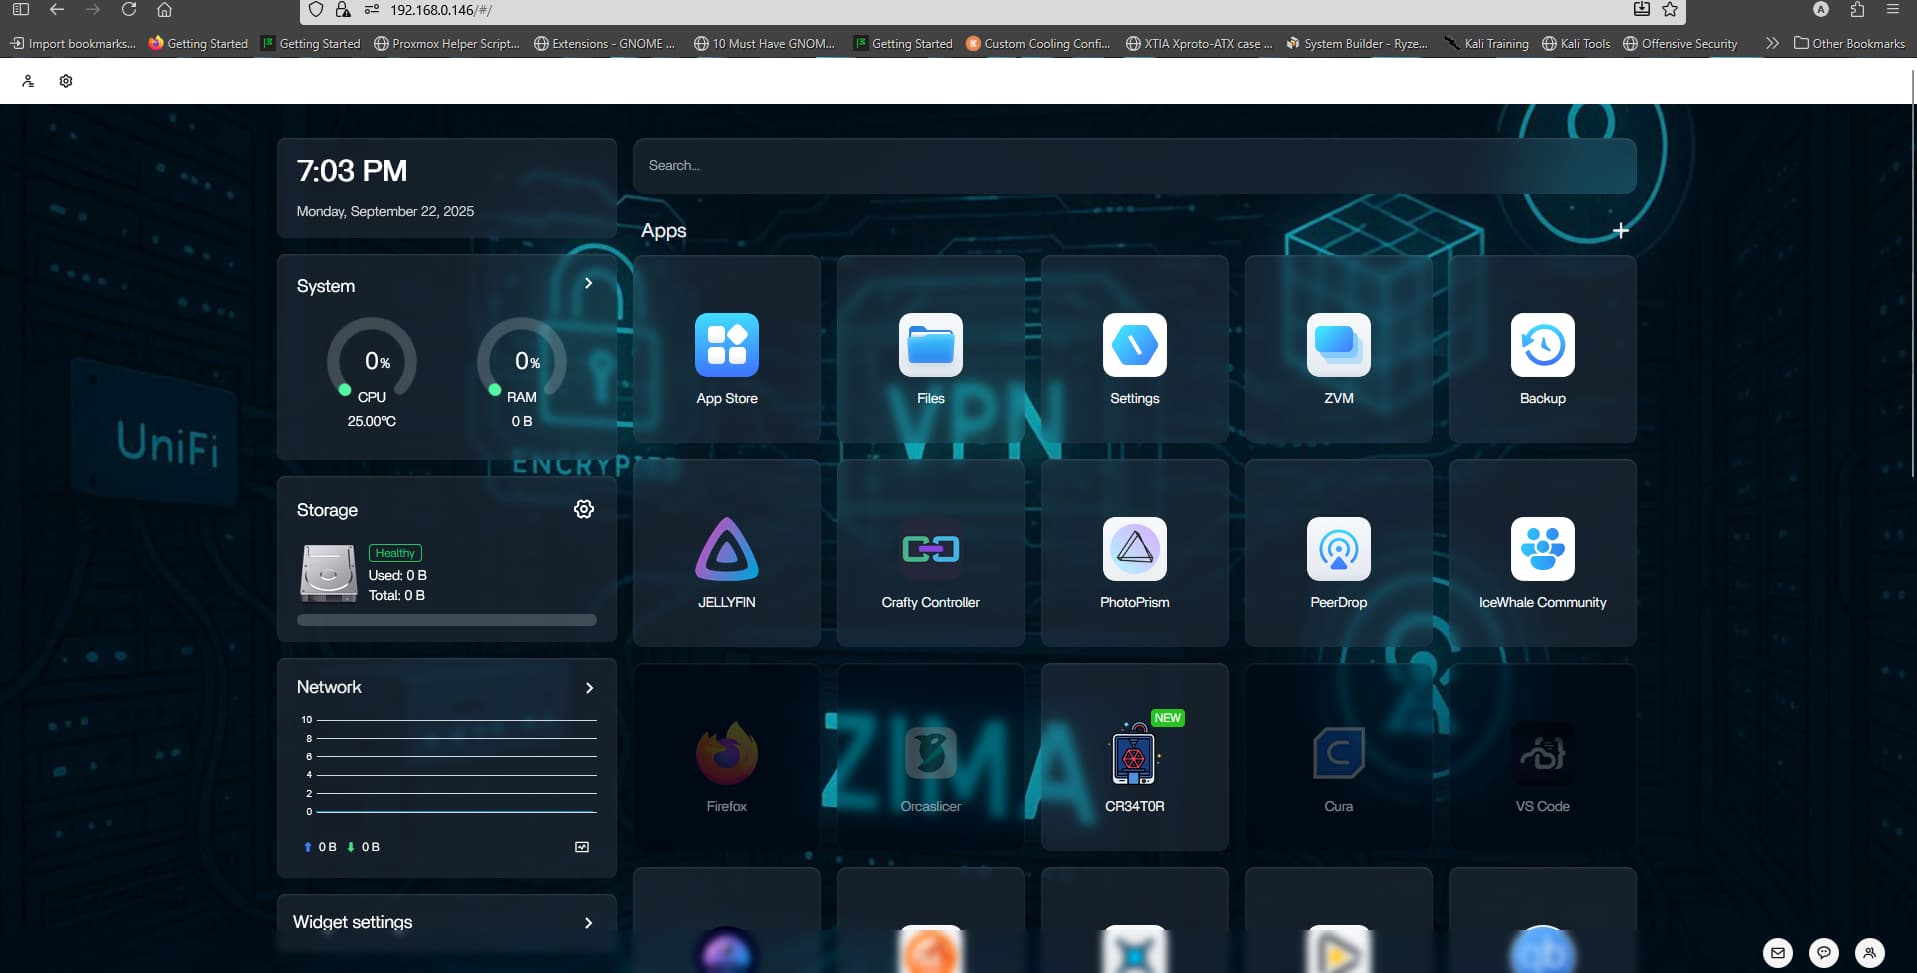Open XTIA Xproto-ATX case bookmark

coord(1199,43)
